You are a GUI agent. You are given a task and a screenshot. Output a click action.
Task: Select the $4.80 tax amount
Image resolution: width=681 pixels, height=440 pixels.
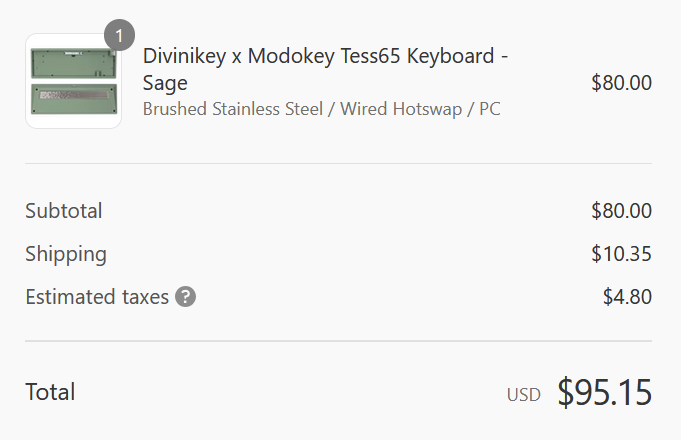627,297
